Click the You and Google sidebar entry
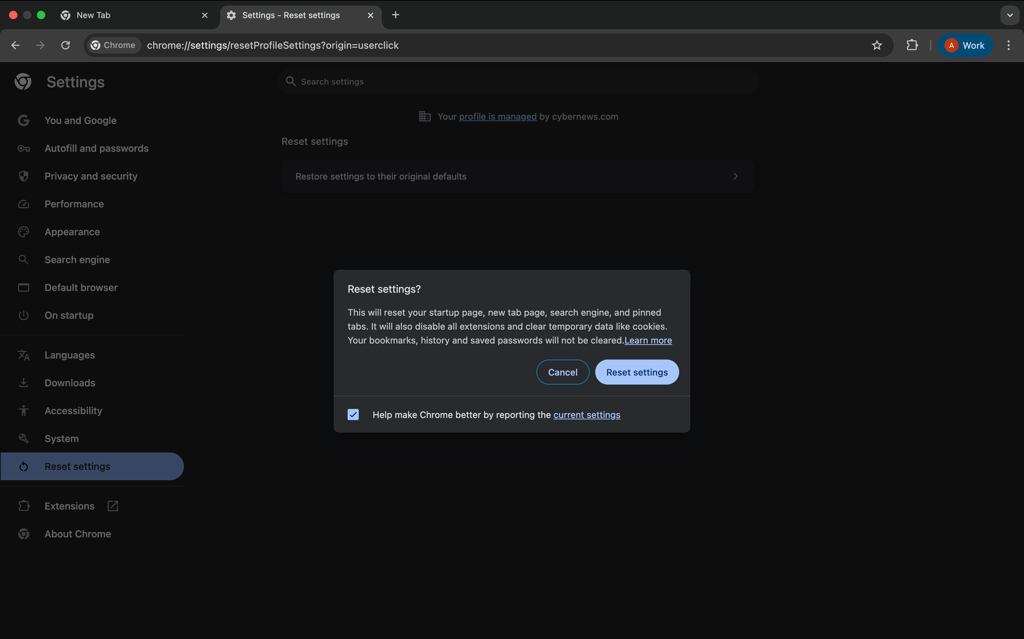The width and height of the screenshot is (1024, 639). [80, 120]
